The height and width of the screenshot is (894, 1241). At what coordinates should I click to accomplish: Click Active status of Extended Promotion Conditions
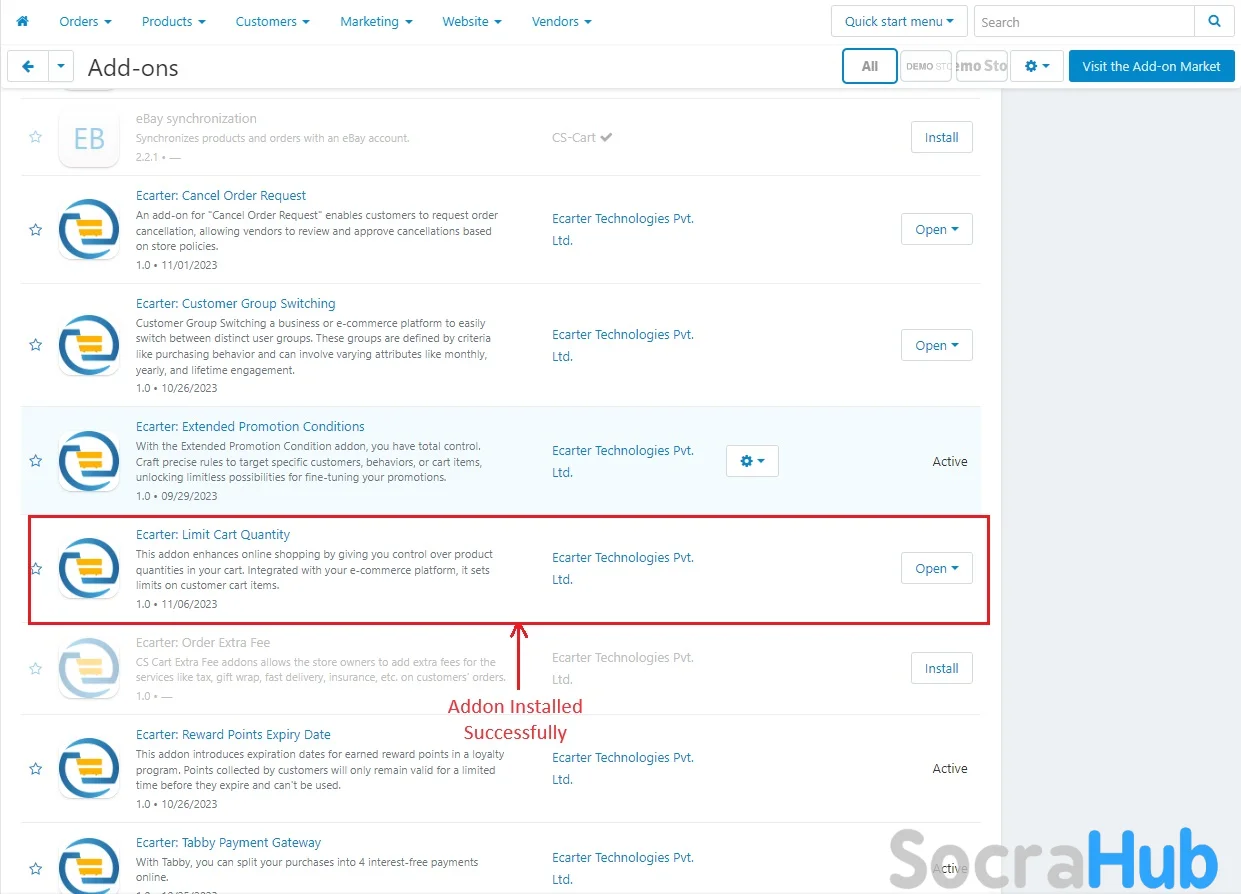click(x=950, y=461)
